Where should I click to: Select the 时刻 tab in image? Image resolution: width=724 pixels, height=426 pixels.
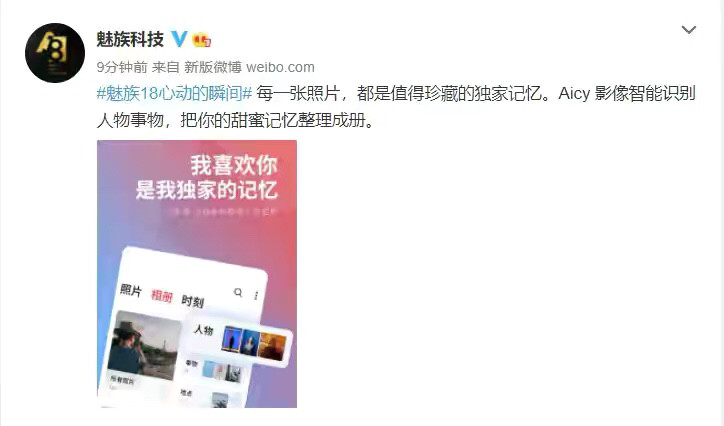click(x=193, y=301)
